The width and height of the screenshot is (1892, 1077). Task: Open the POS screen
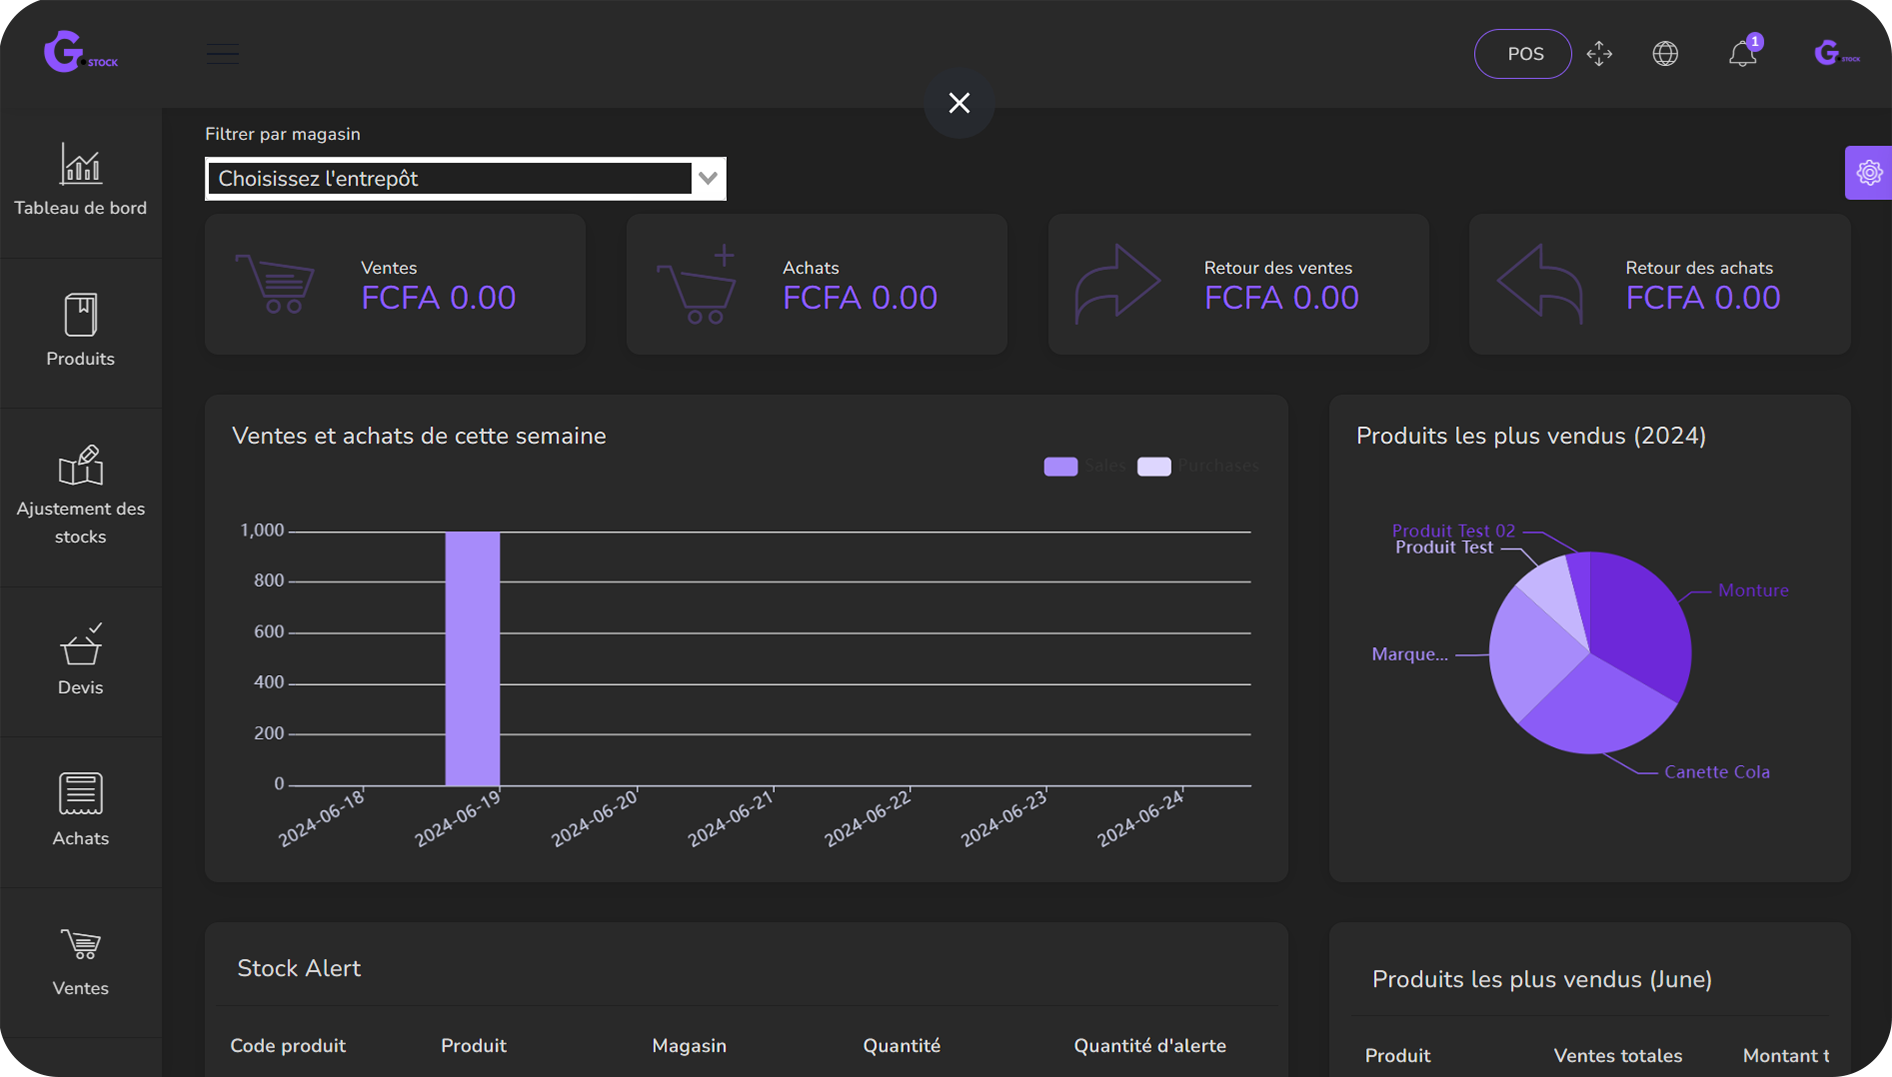[1522, 53]
